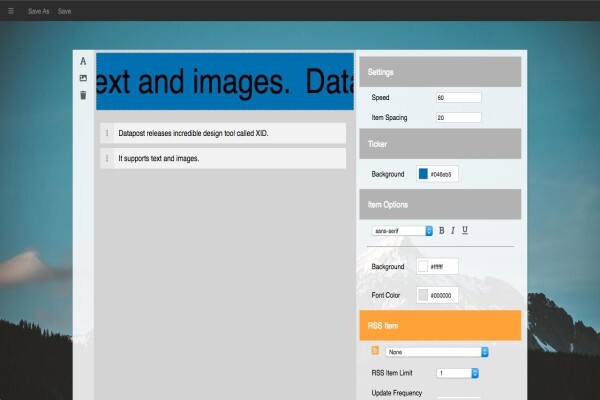Select 'It supports text and images.' item
The height and width of the screenshot is (400, 600).
(x=223, y=158)
